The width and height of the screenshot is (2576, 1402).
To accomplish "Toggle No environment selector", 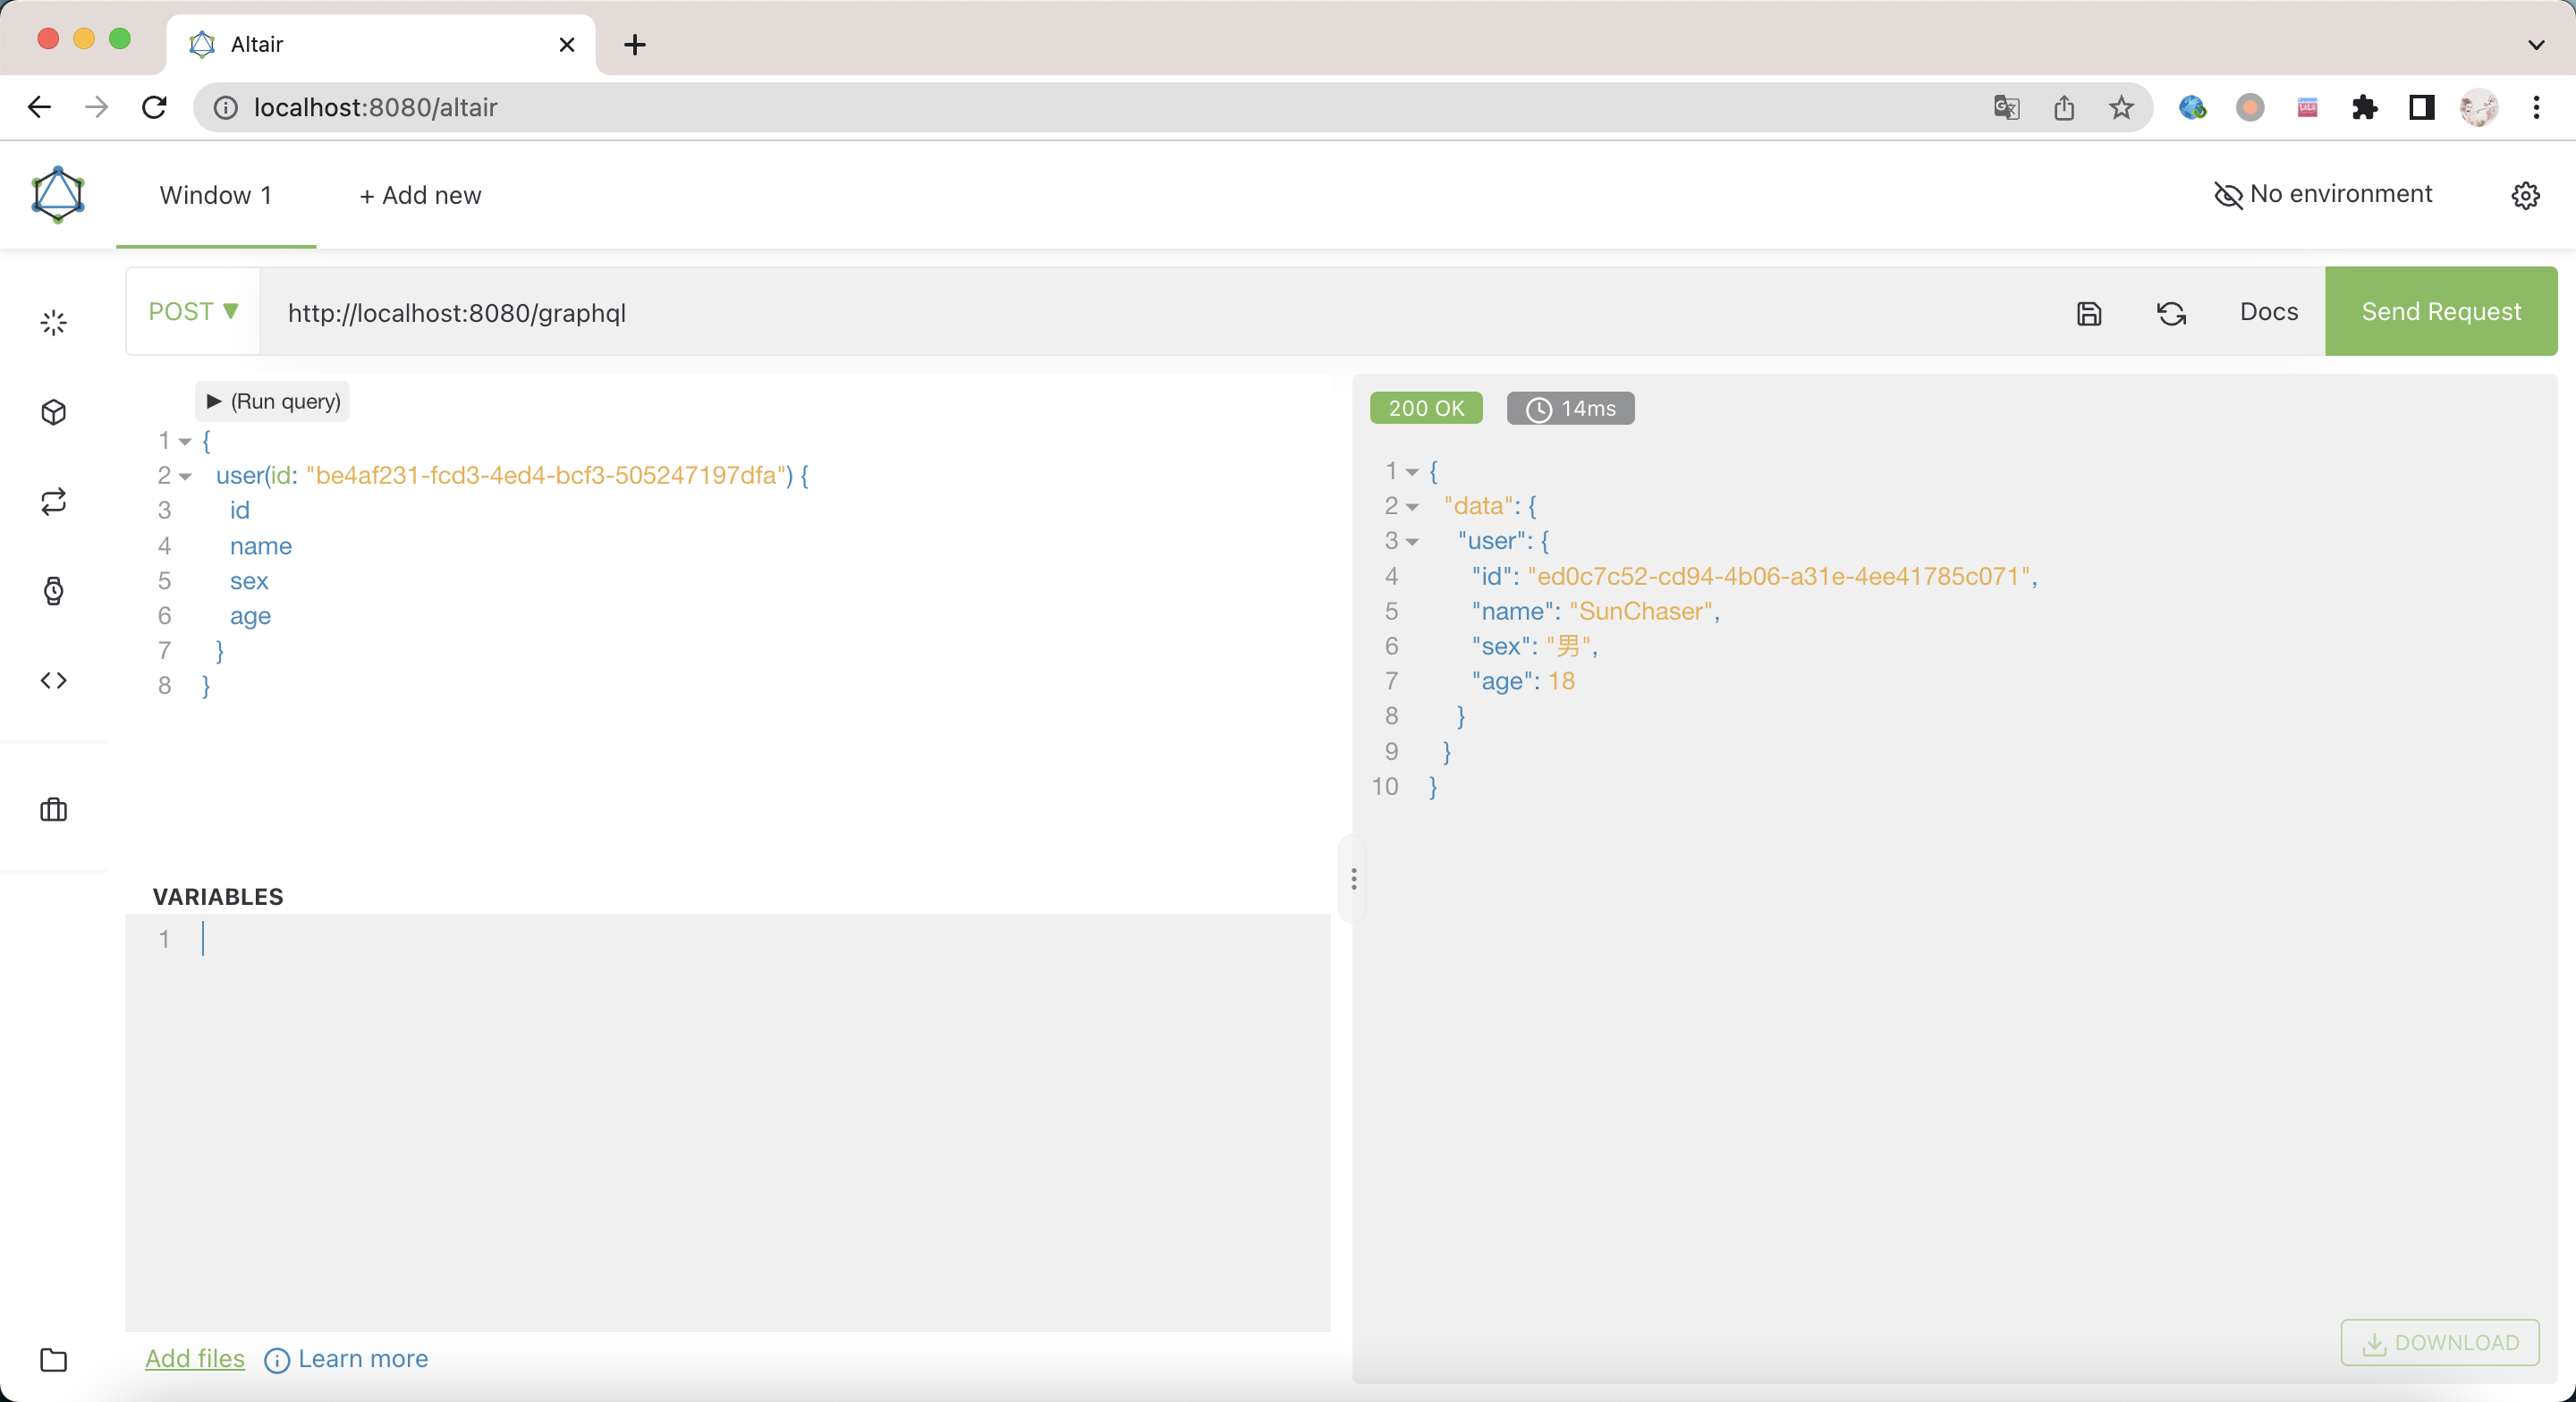I will pos(2326,191).
